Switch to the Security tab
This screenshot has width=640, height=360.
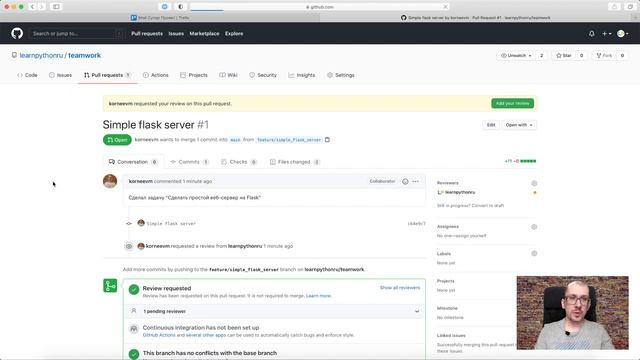coord(263,75)
